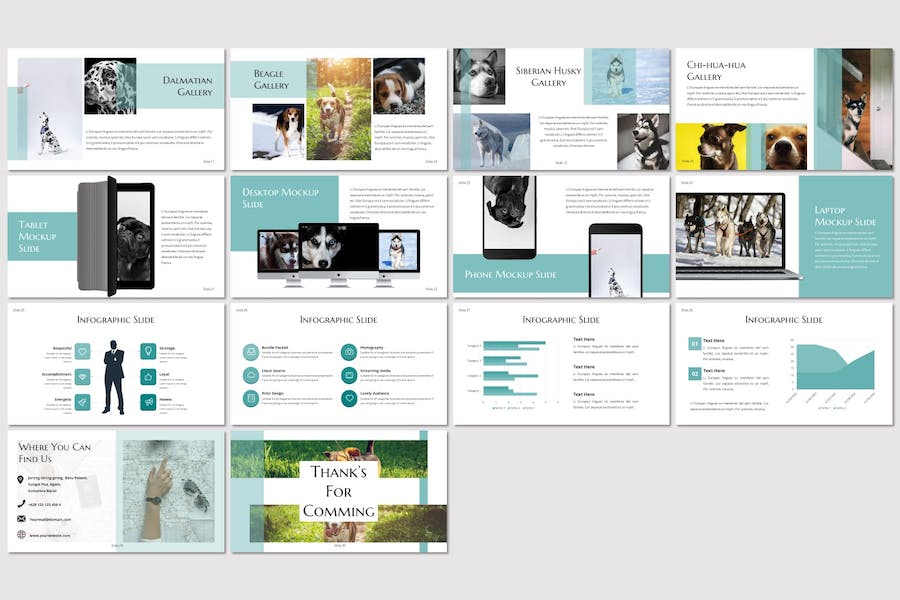Click the 'Bundle Packed' label

tap(275, 347)
